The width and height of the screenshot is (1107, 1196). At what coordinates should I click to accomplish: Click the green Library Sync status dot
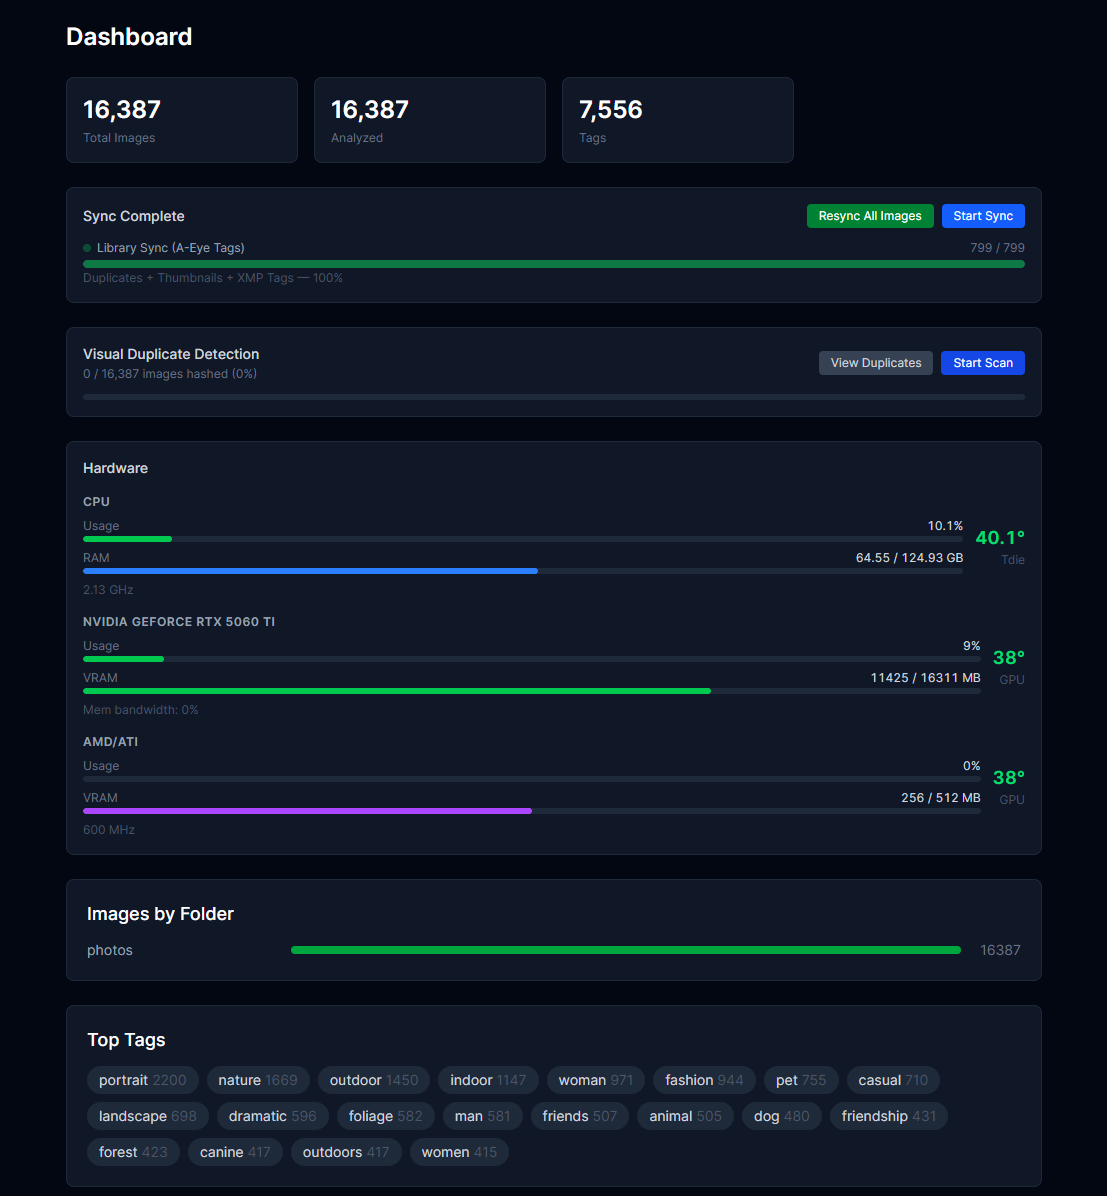87,248
